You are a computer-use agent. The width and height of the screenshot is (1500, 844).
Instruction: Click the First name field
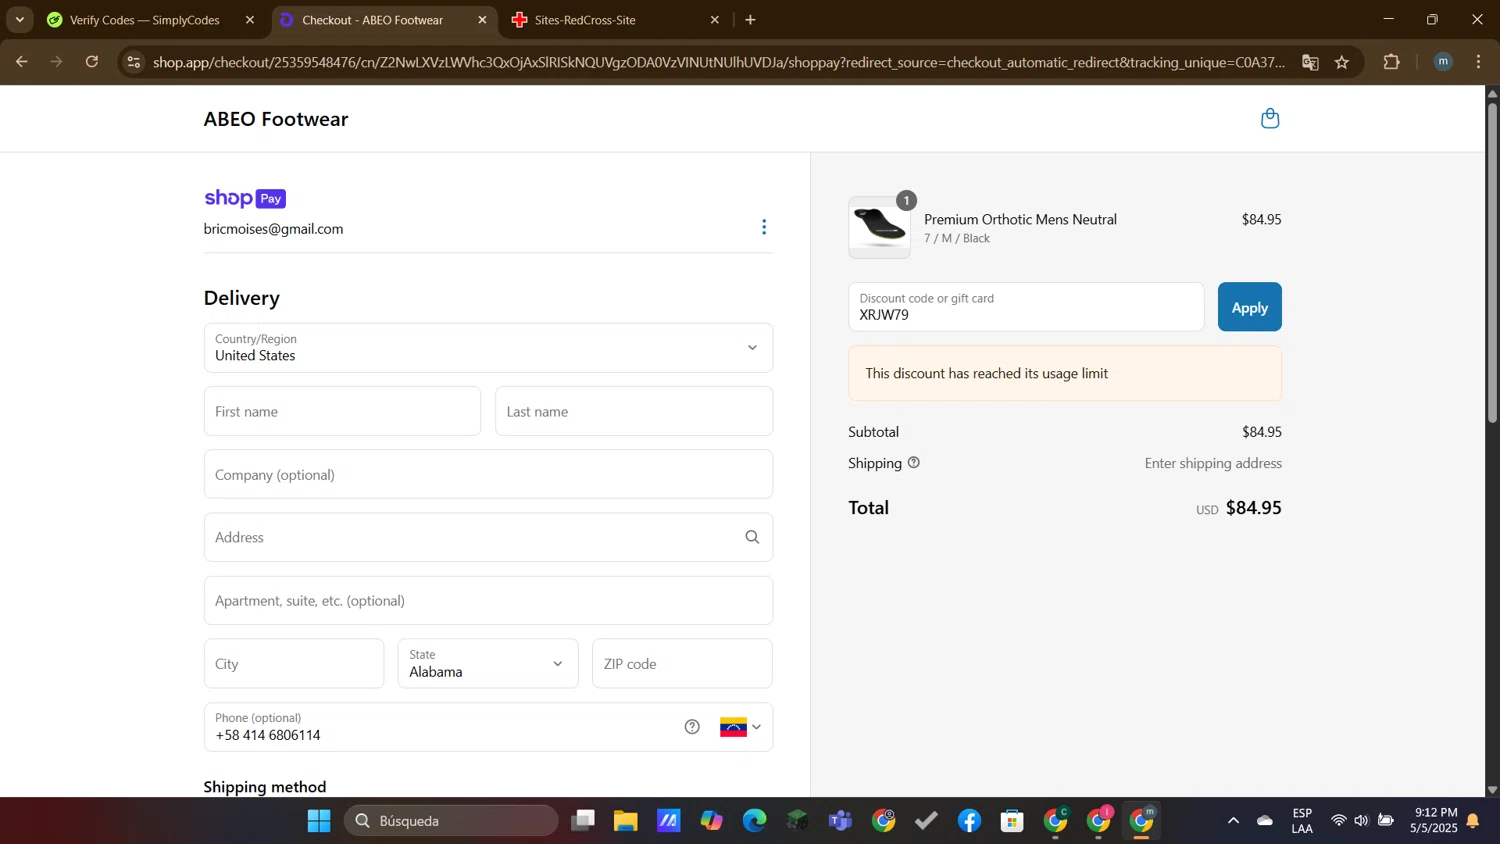[x=342, y=411]
